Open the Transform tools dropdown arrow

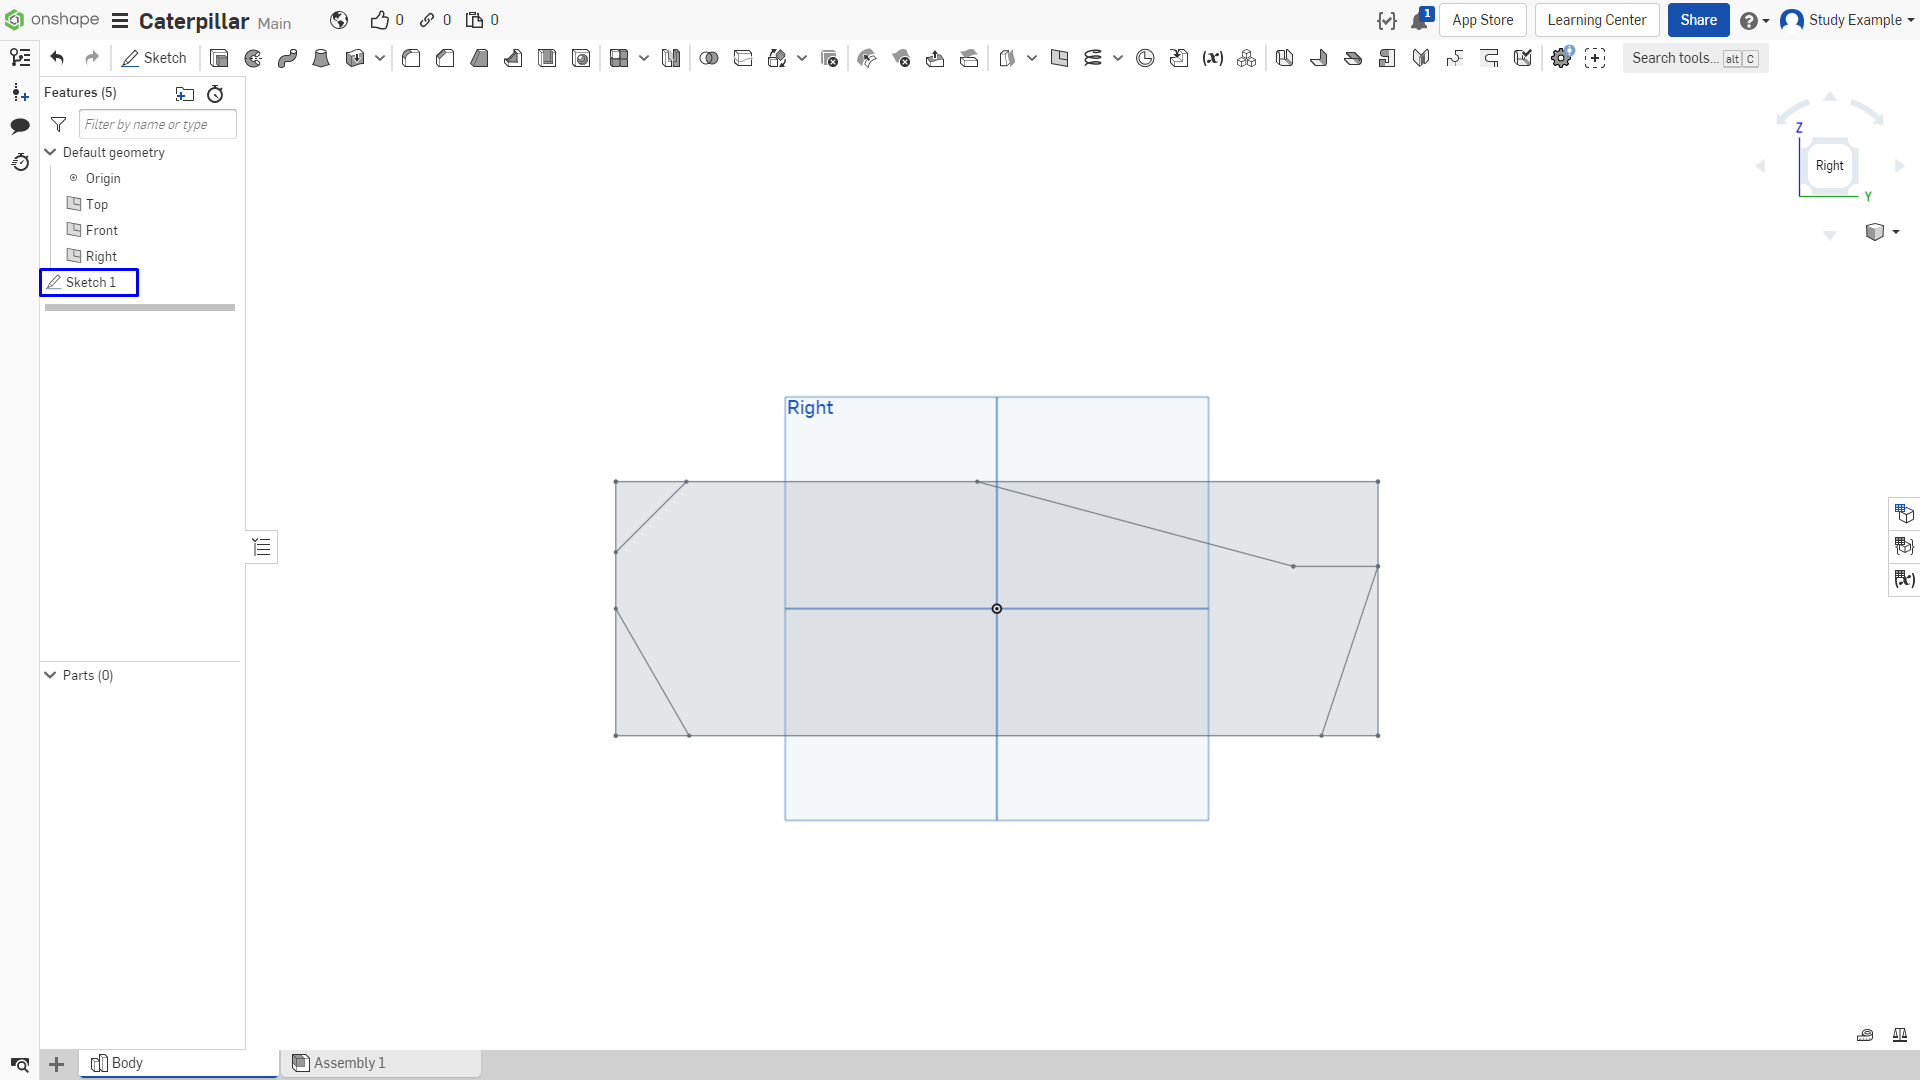(802, 58)
